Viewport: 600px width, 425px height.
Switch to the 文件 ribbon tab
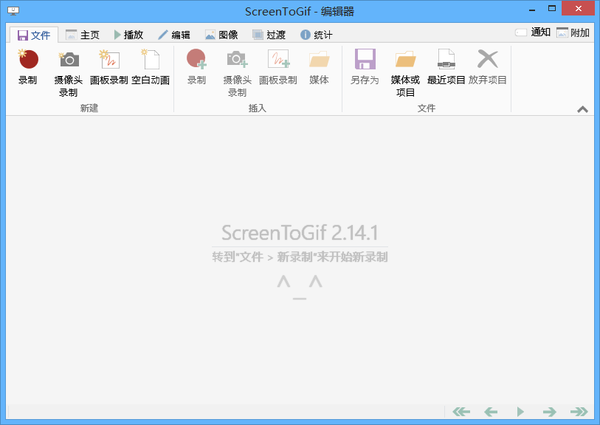(x=34, y=35)
